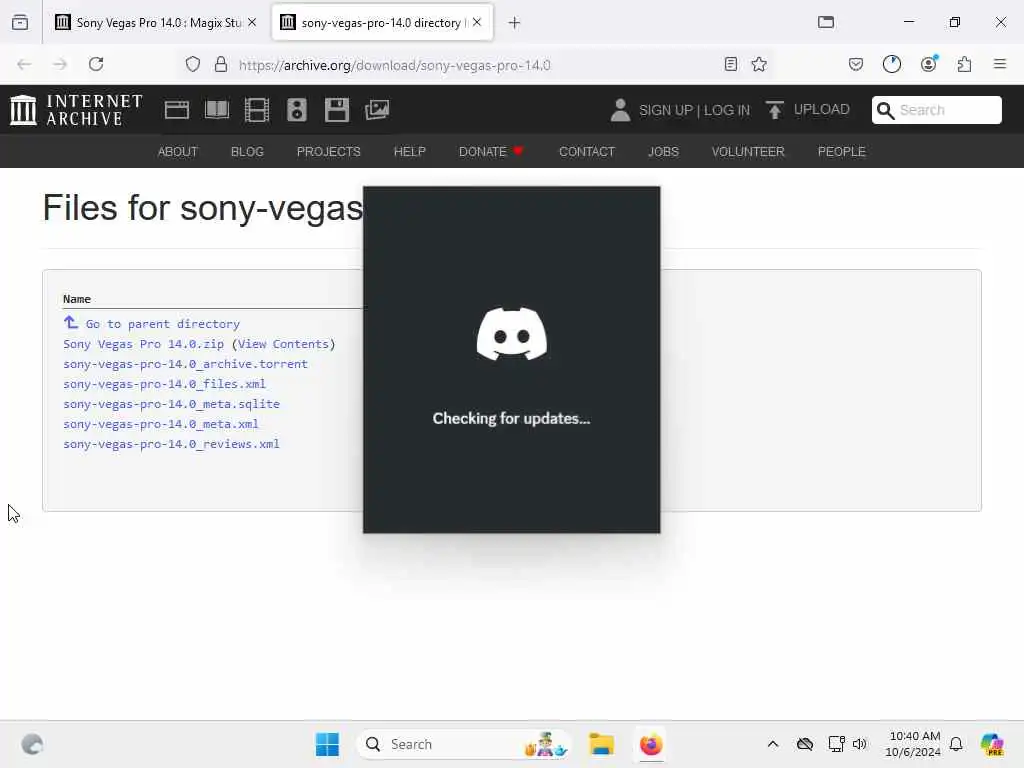Viewport: 1024px width, 768px height.
Task: Click the magnifier icon in archive search
Action: click(885, 110)
